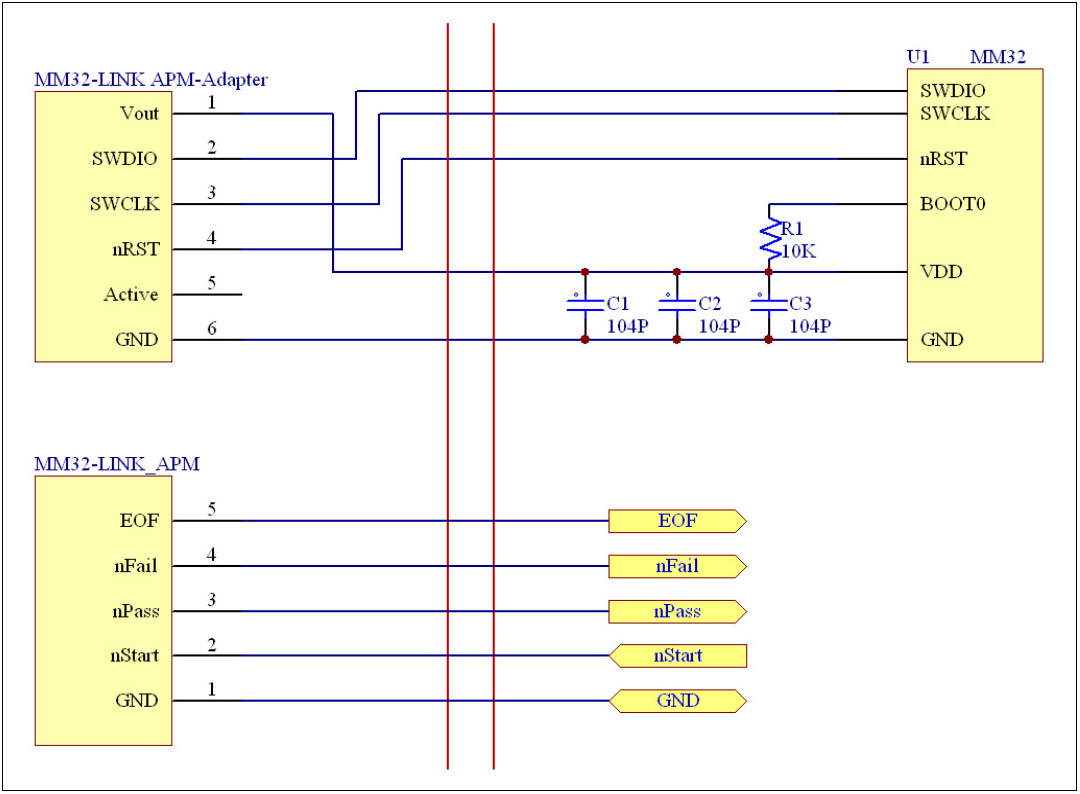Select capacitor C1 symbol

(x=585, y=305)
